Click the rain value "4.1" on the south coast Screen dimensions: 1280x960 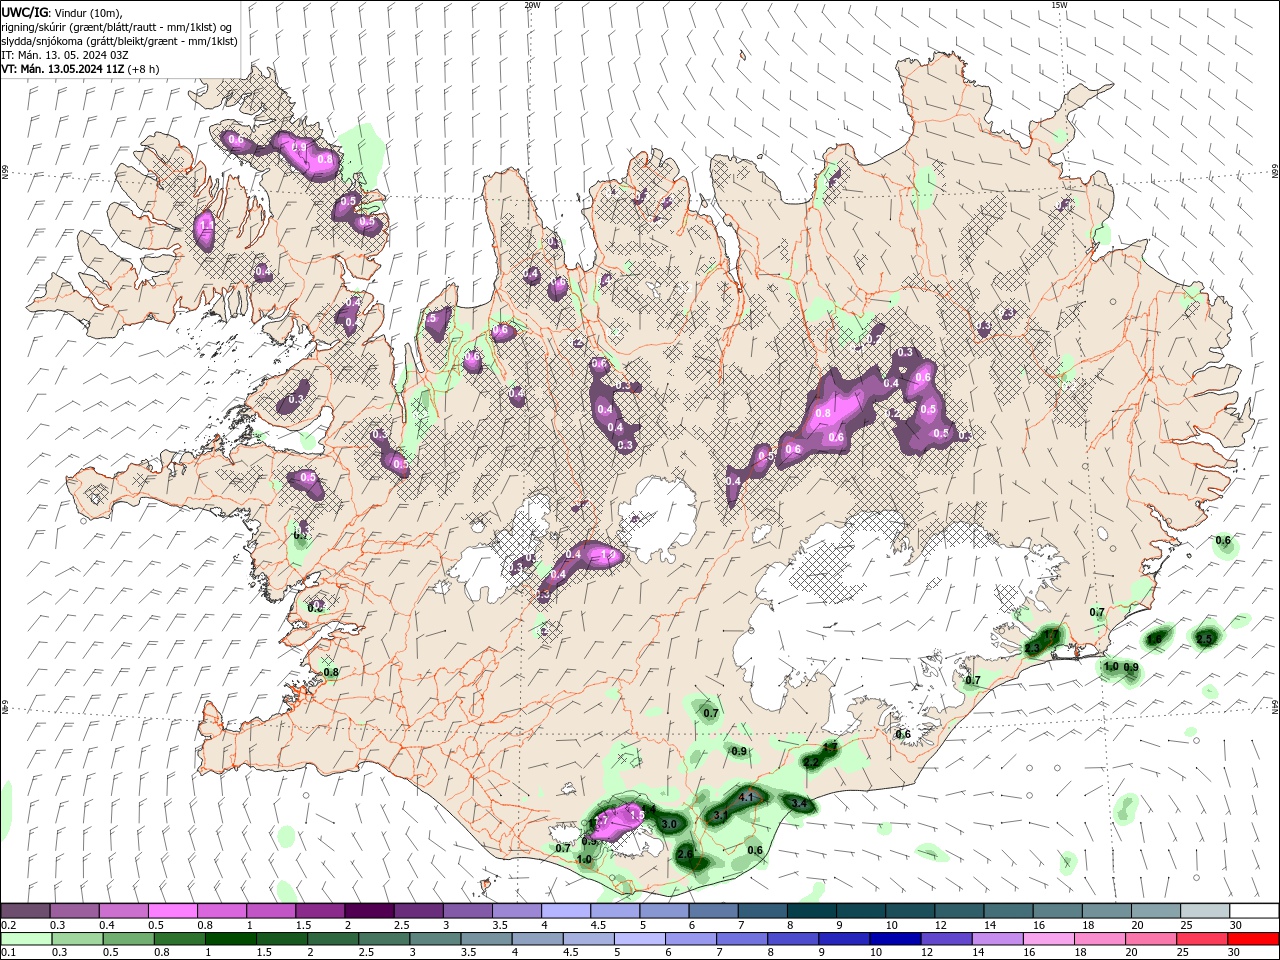[x=745, y=798]
